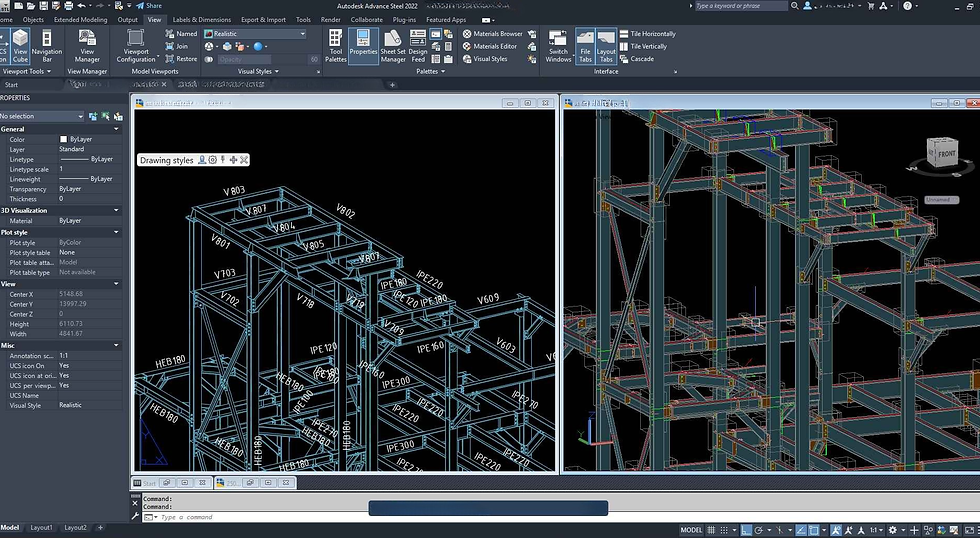
Task: Expand the Viewport Tools panel
Action: pyautogui.click(x=26, y=71)
